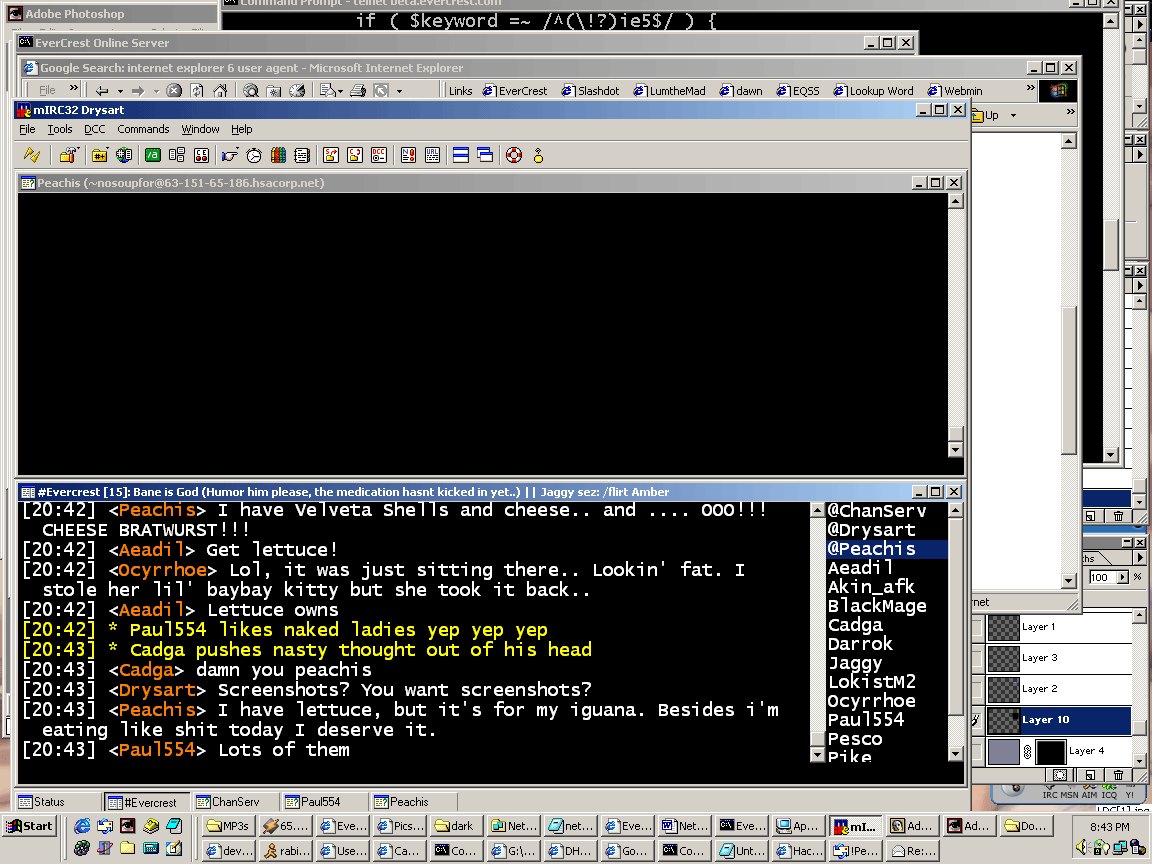
Task: Open the Help menu in mIRC
Action: click(242, 129)
